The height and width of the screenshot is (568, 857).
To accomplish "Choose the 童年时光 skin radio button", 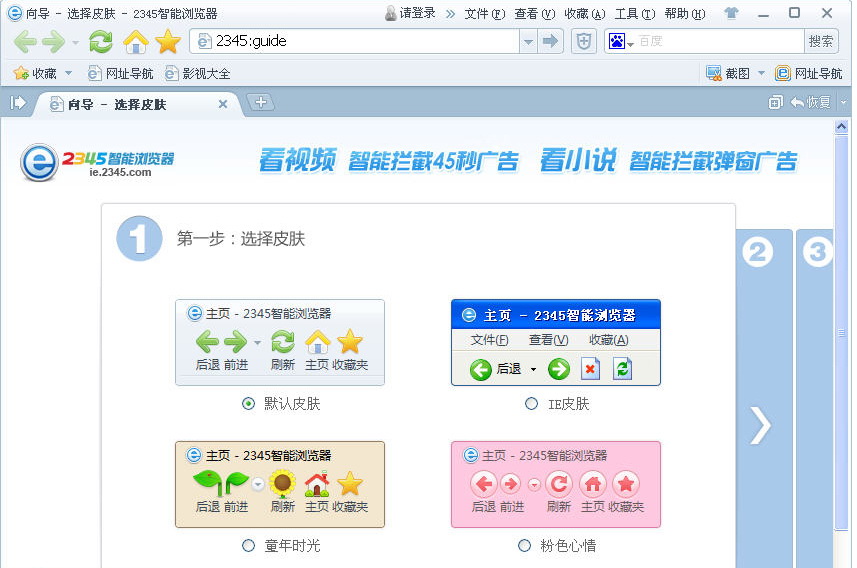I will click(248, 546).
